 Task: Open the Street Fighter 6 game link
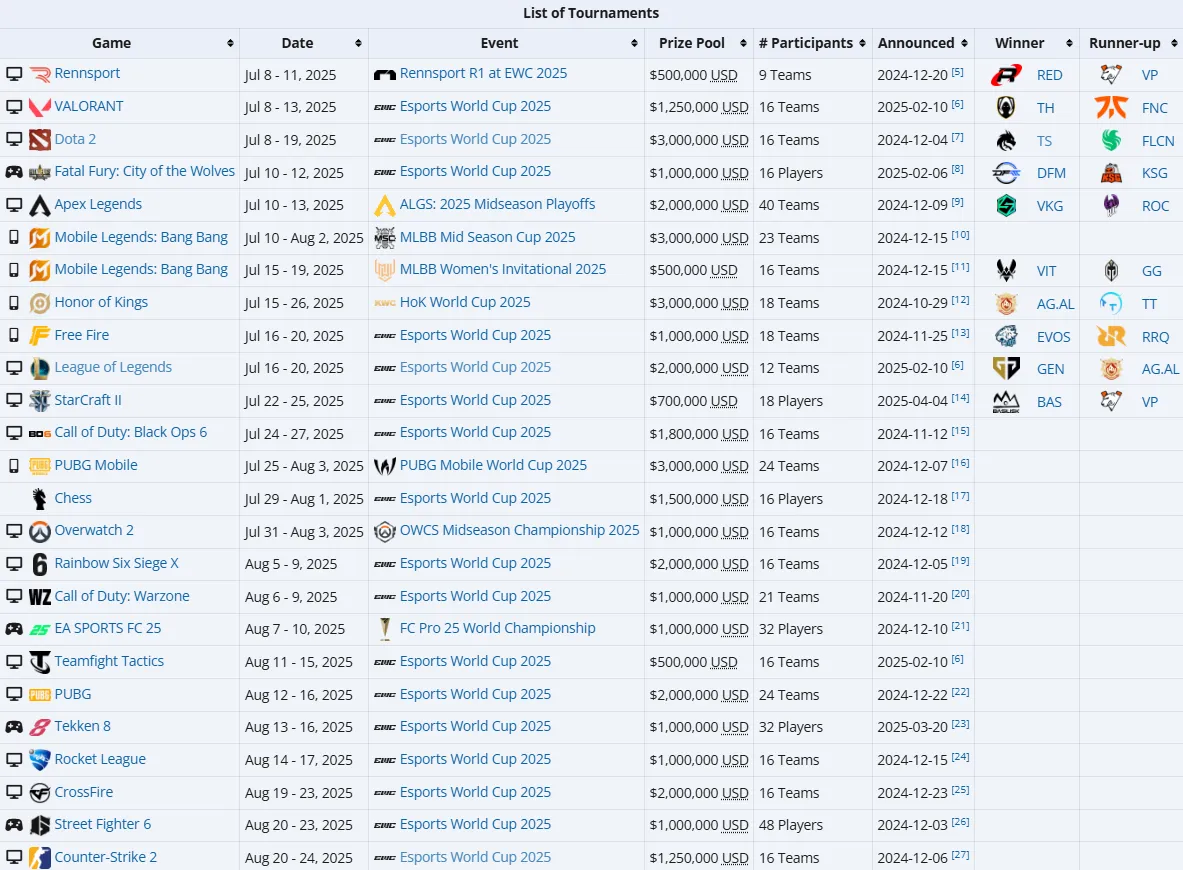tap(103, 824)
